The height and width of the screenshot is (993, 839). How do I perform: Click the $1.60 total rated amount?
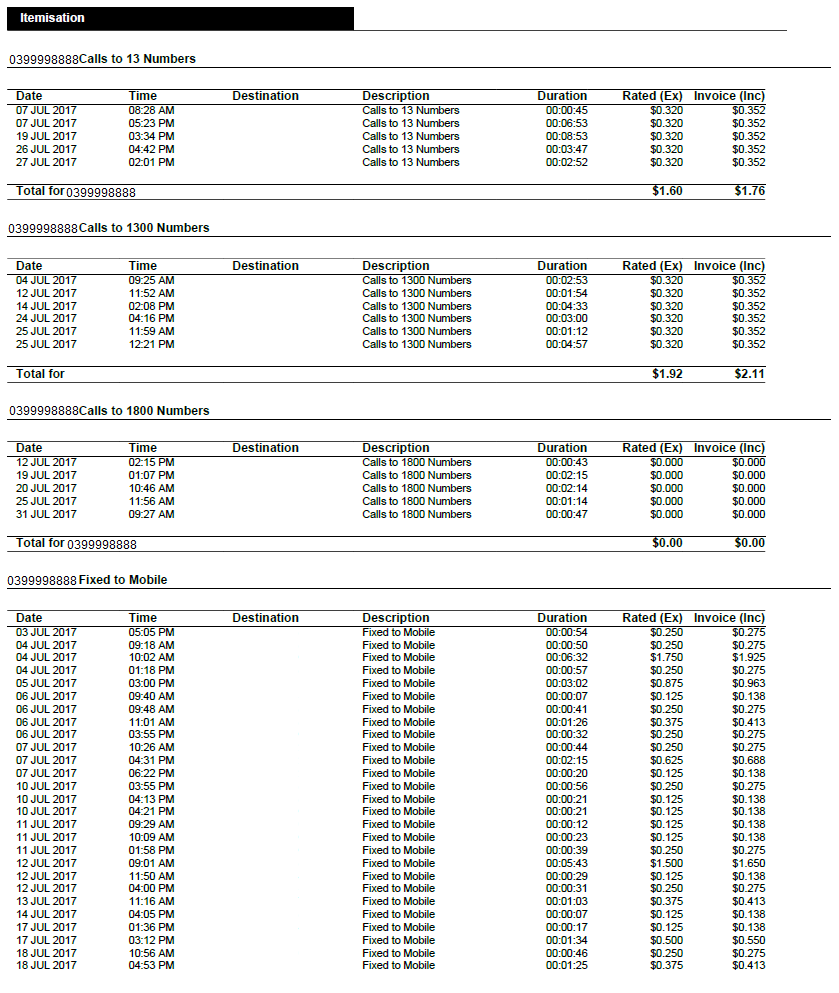tap(667, 191)
